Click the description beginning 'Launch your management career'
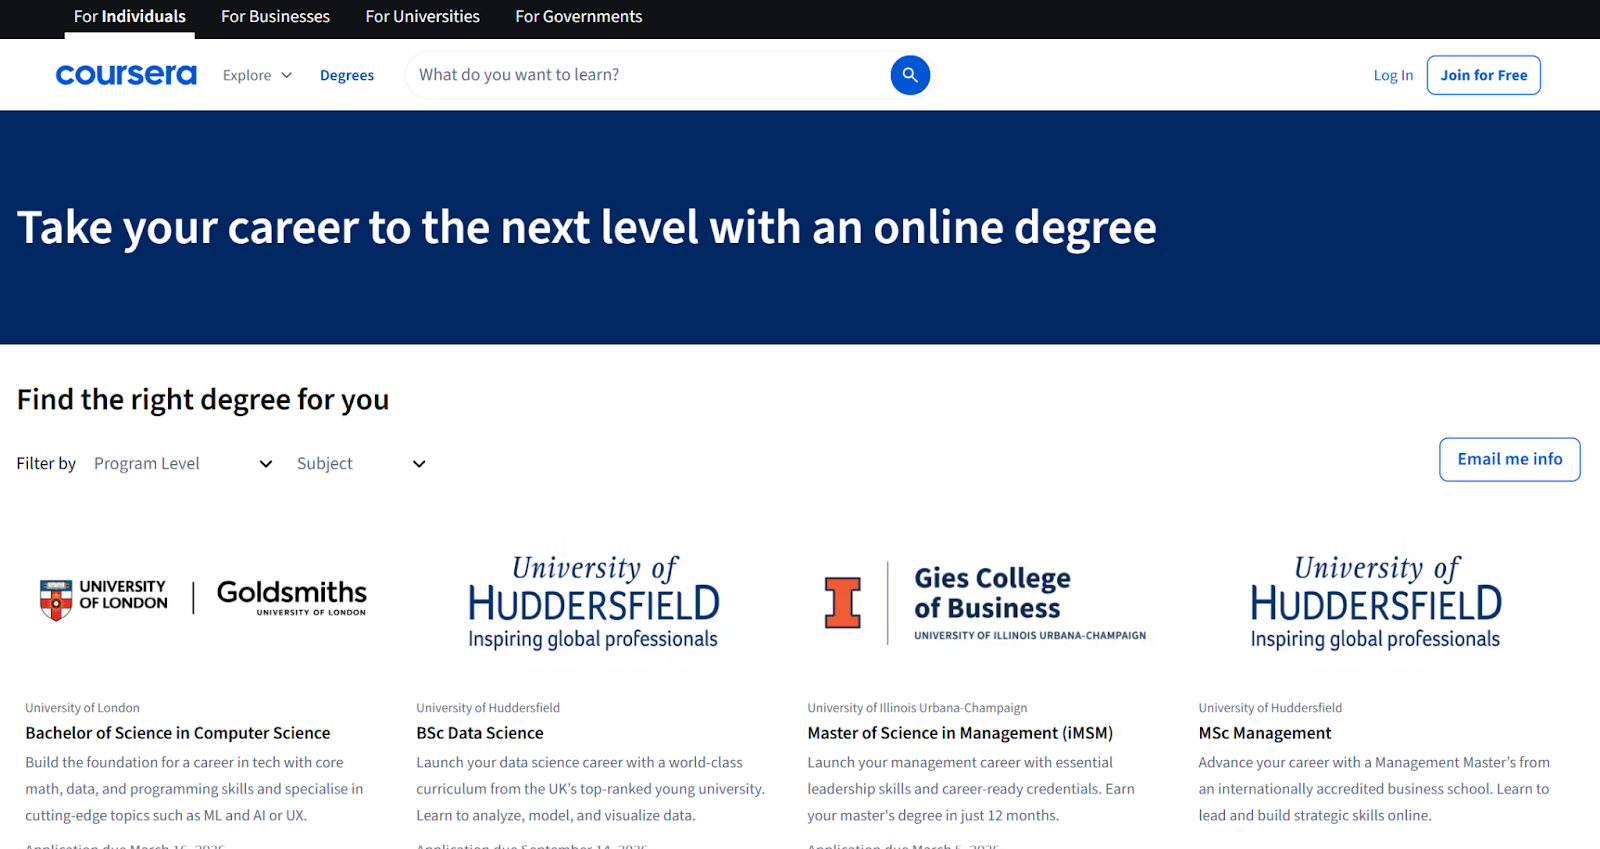The width and height of the screenshot is (1600, 849). coord(971,789)
